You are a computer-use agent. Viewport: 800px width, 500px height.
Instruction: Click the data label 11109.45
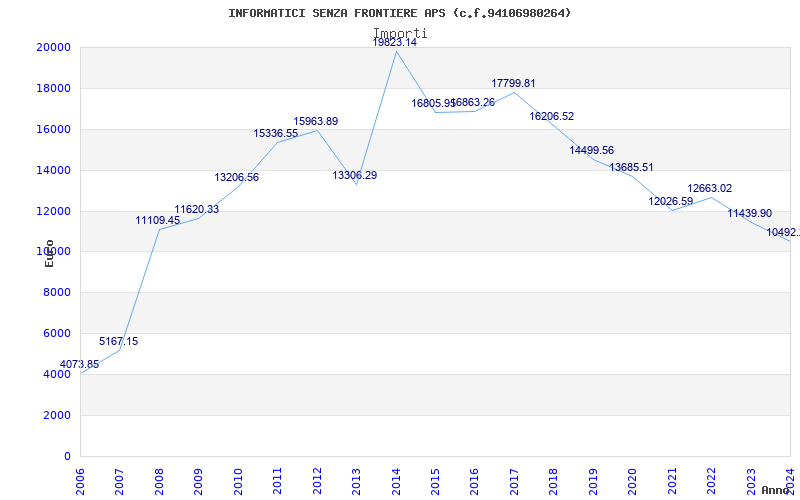point(158,220)
